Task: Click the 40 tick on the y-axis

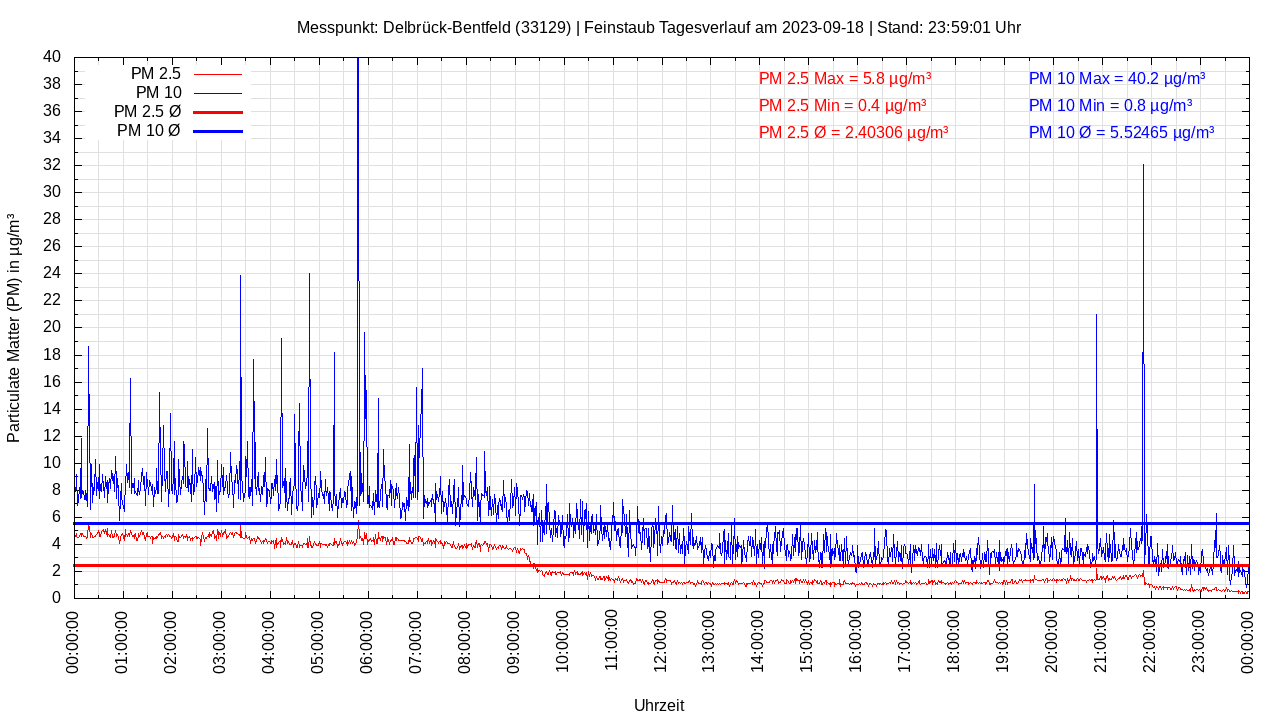Action: [x=52, y=57]
